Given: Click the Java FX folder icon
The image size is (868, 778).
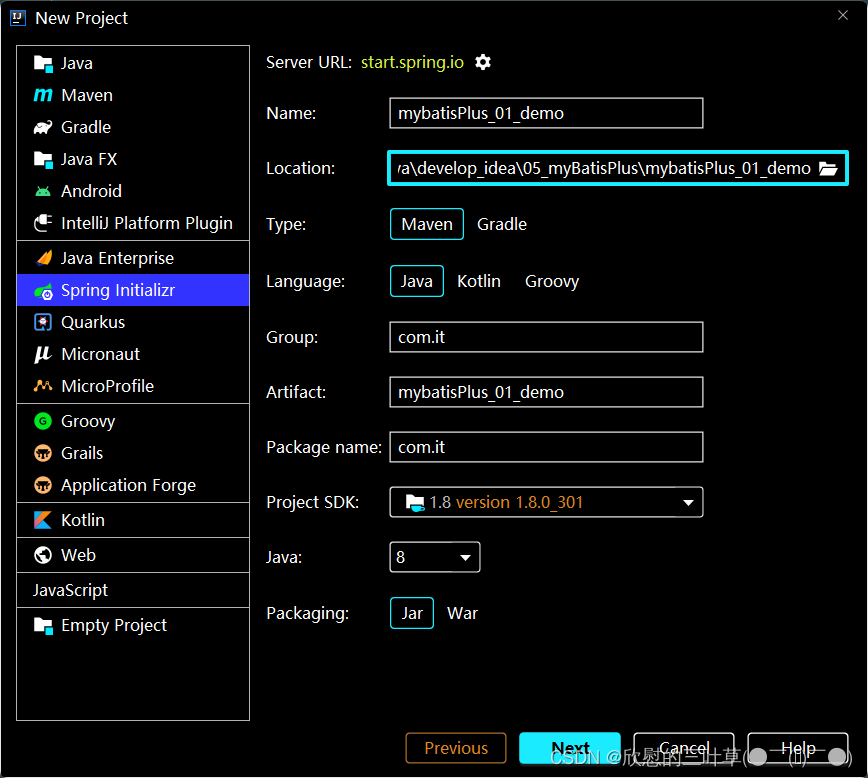Looking at the screenshot, I should pyautogui.click(x=43, y=159).
